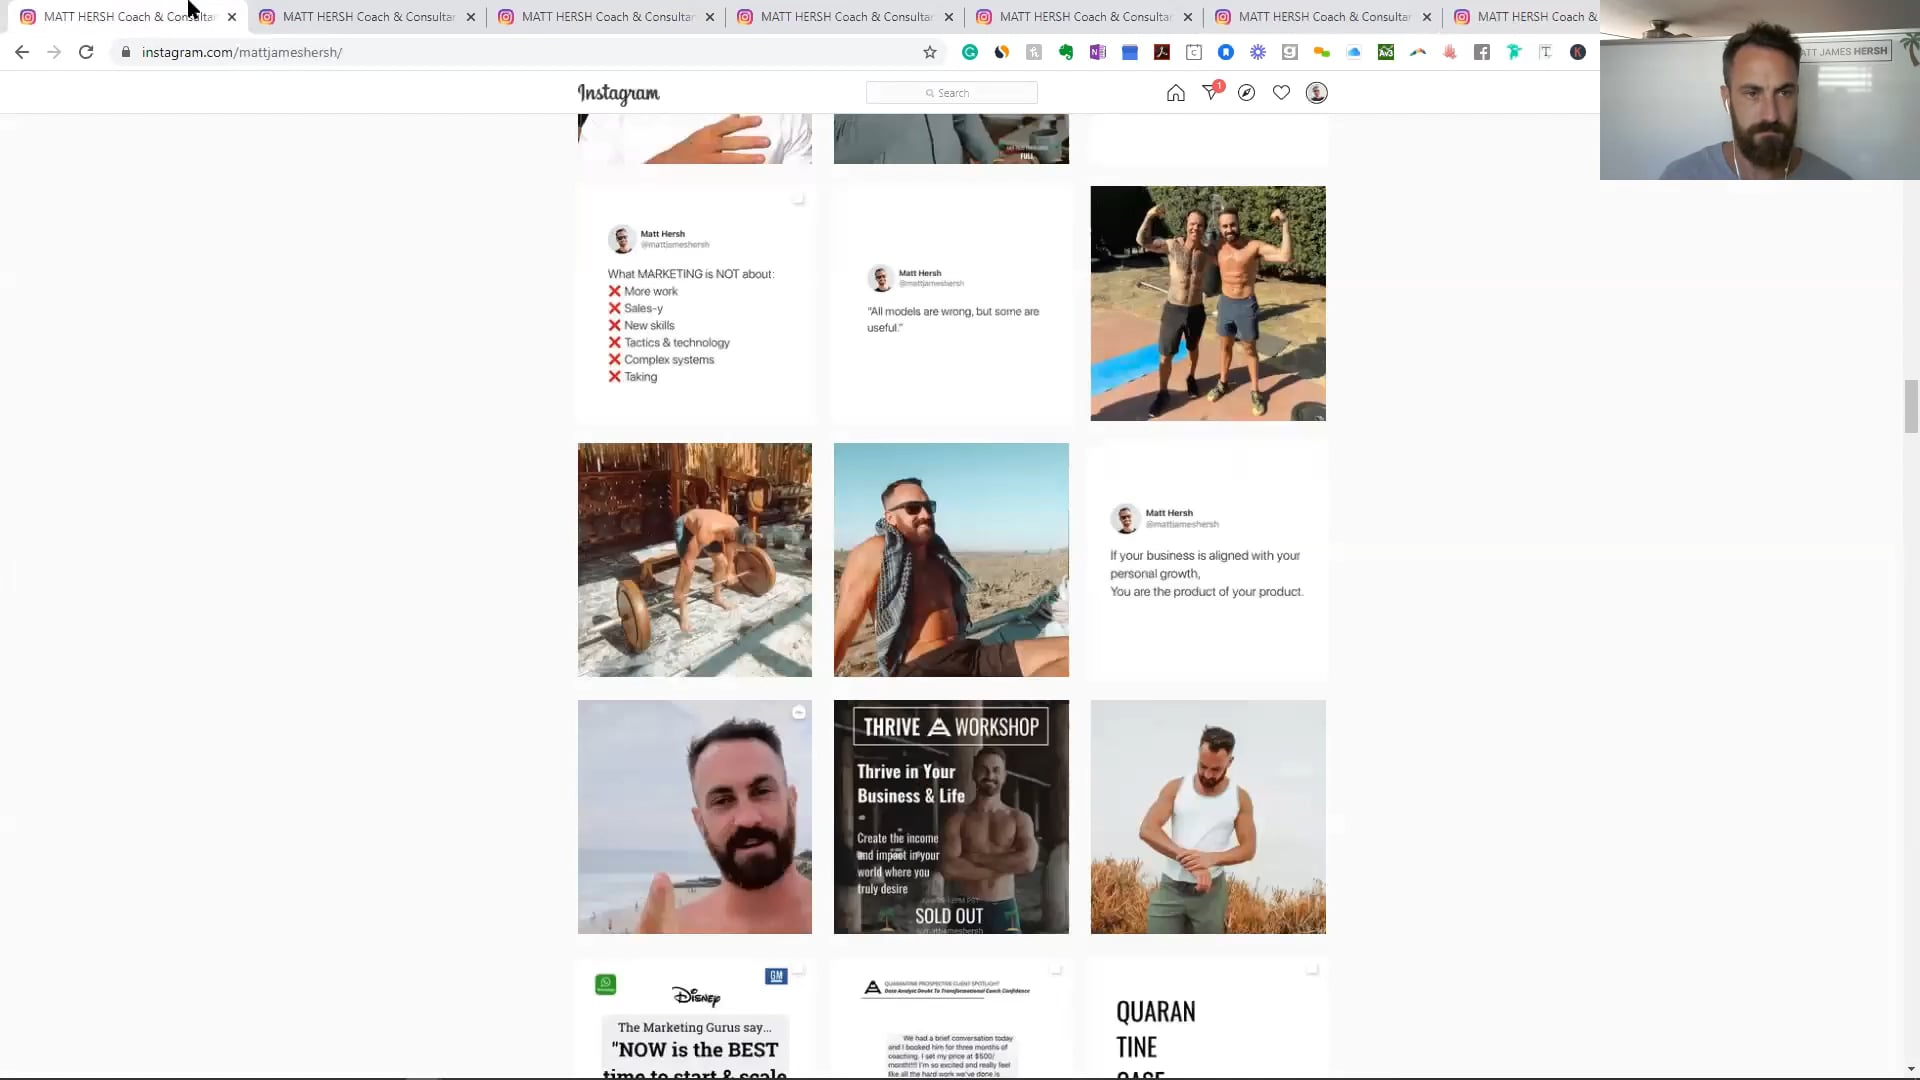Close the first MATT HERSH tab
Screen dimensions: 1920x1080
[232, 17]
